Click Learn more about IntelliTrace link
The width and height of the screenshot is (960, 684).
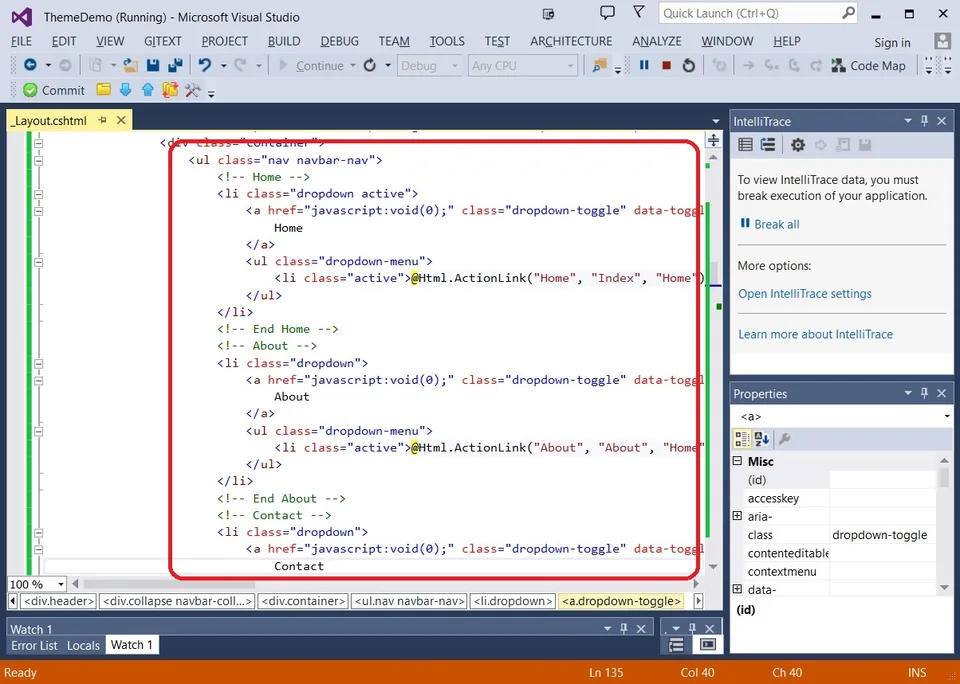coord(815,334)
